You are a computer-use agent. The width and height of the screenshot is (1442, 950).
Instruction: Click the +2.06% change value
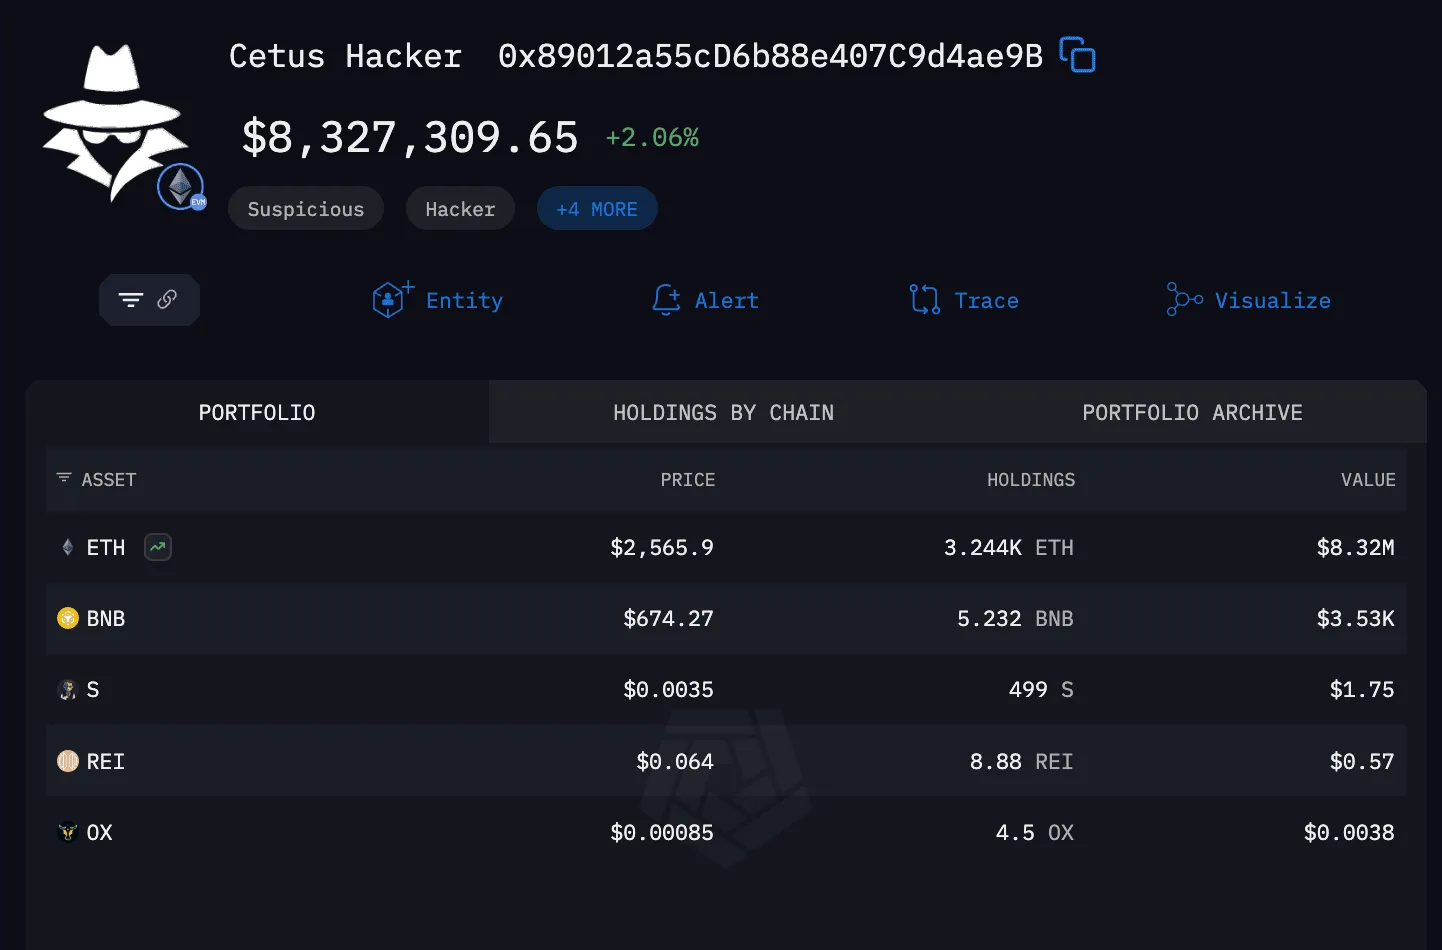click(x=652, y=137)
